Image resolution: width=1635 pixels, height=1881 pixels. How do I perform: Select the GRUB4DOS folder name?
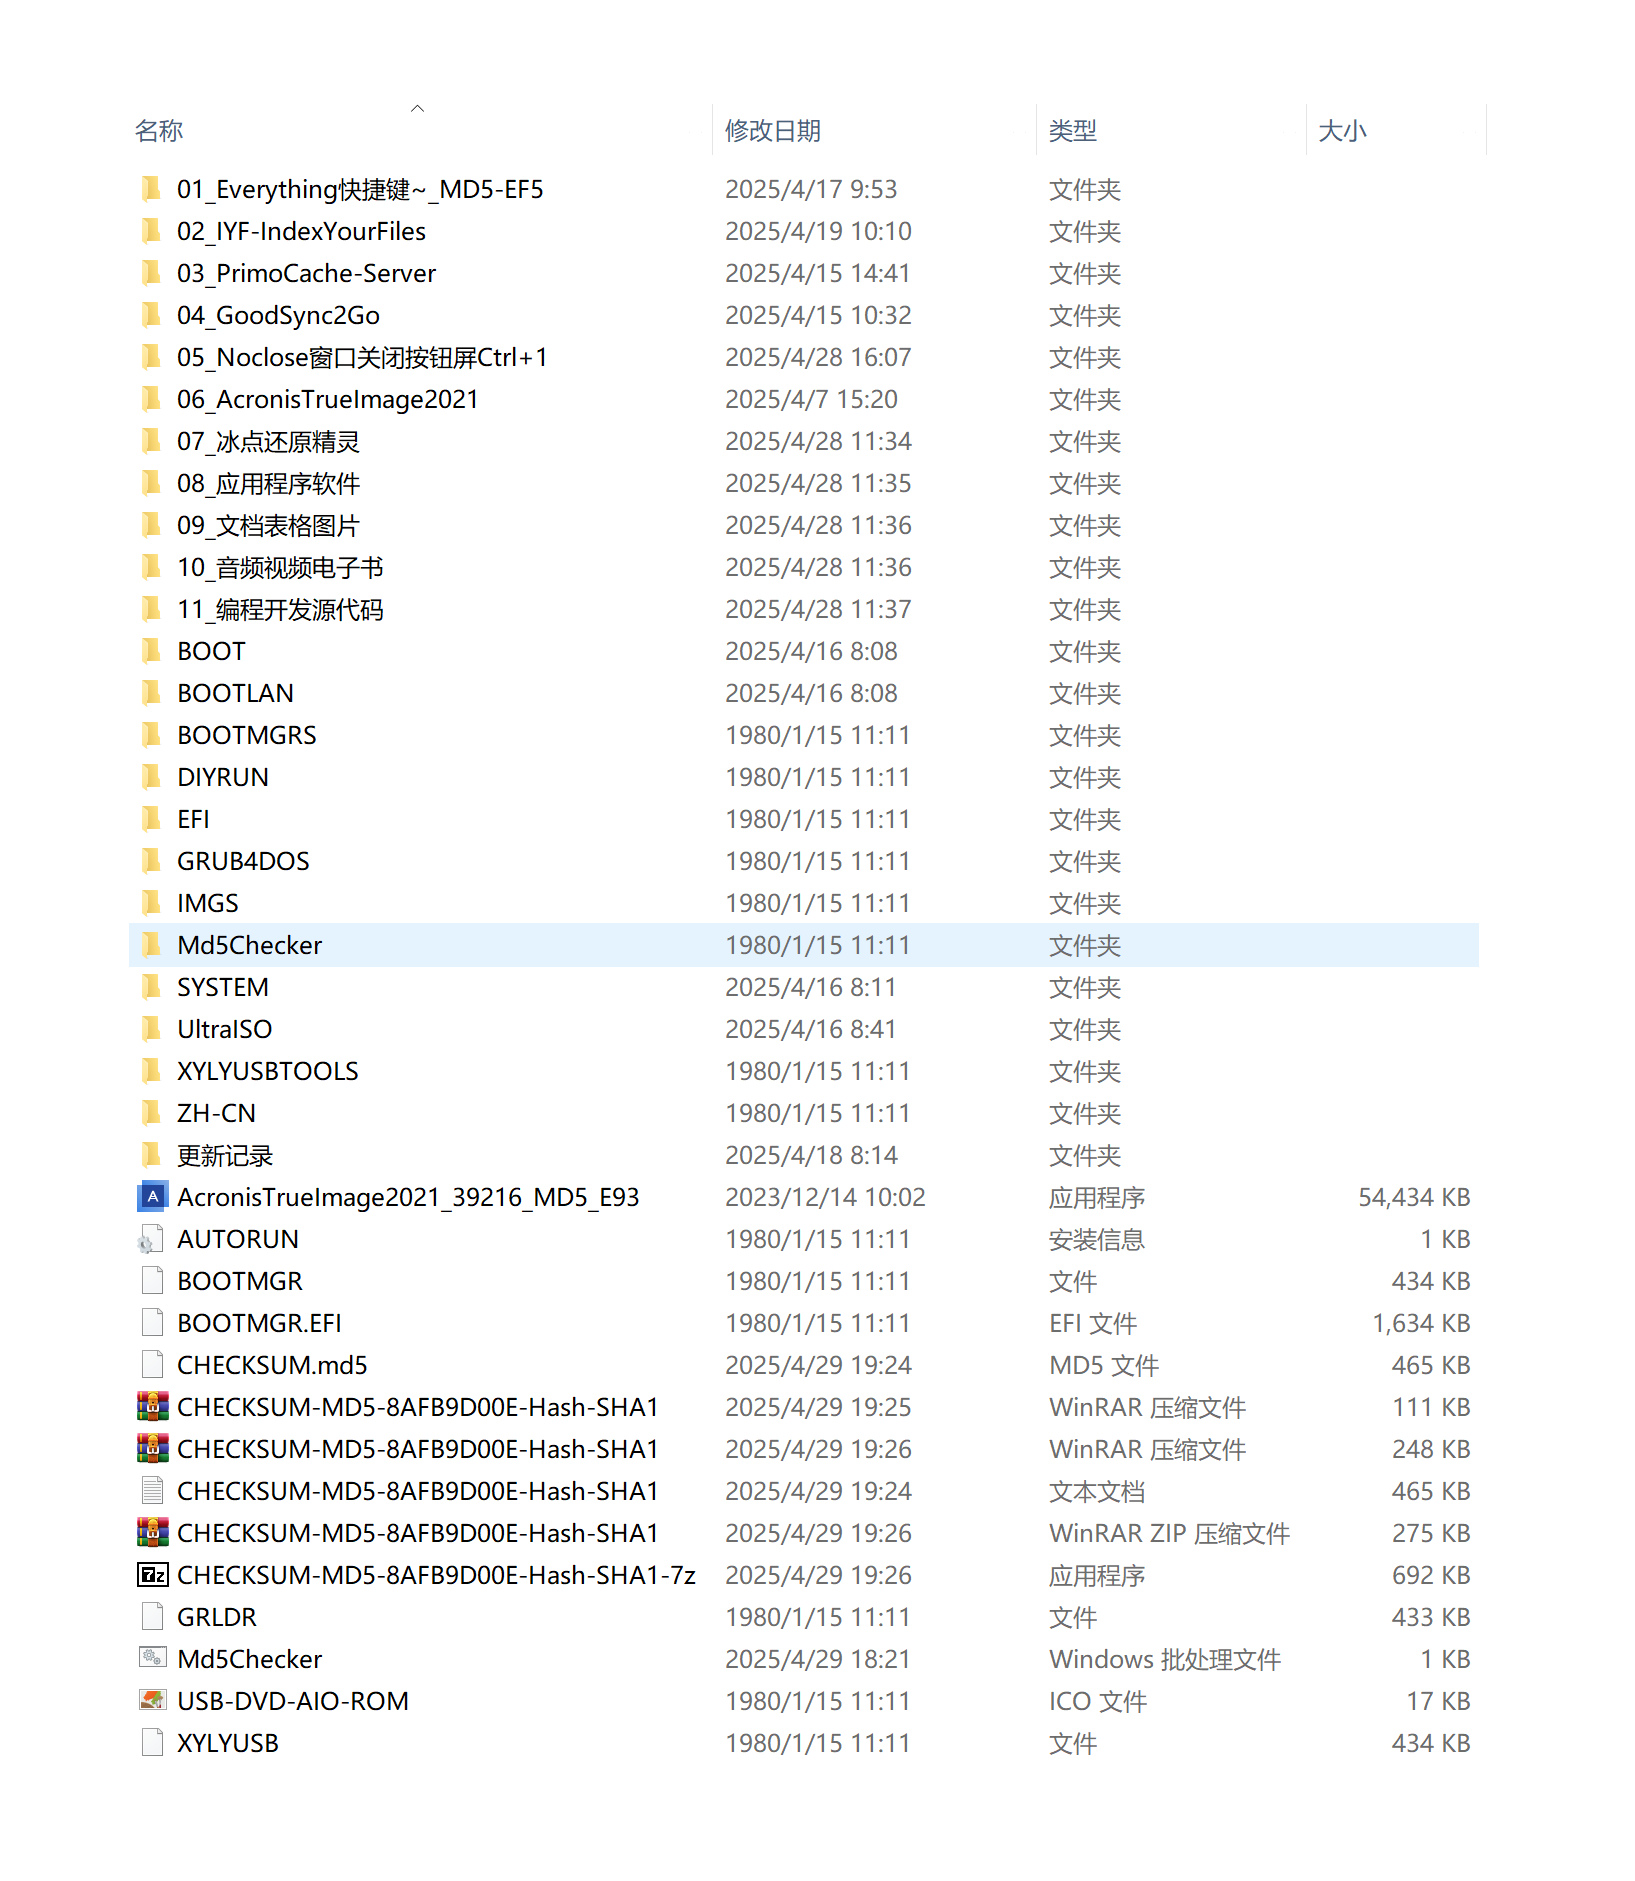[x=243, y=861]
